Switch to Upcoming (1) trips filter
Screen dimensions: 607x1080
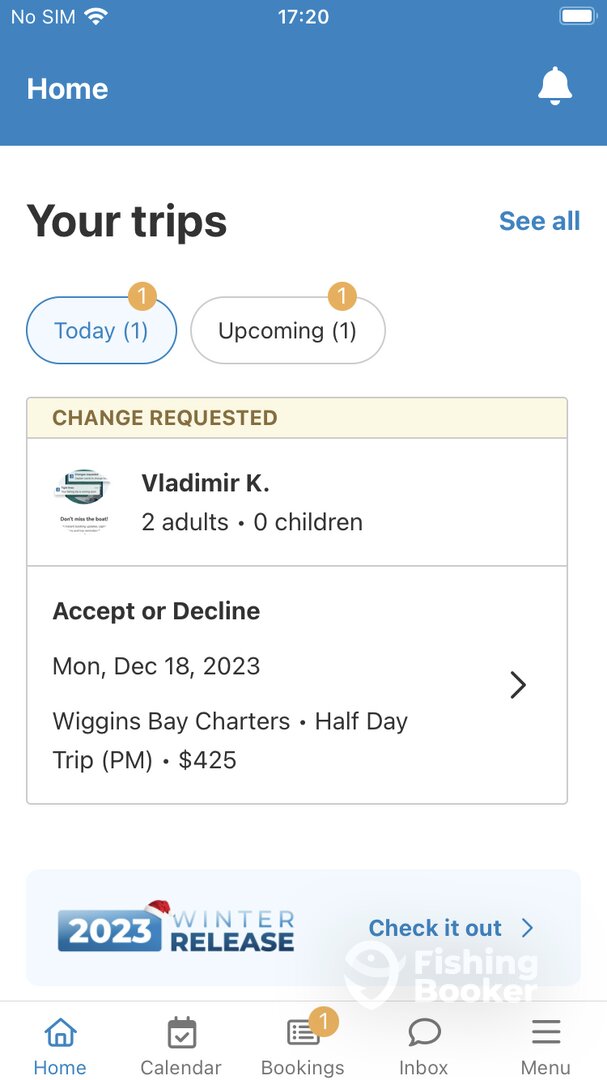(x=287, y=331)
